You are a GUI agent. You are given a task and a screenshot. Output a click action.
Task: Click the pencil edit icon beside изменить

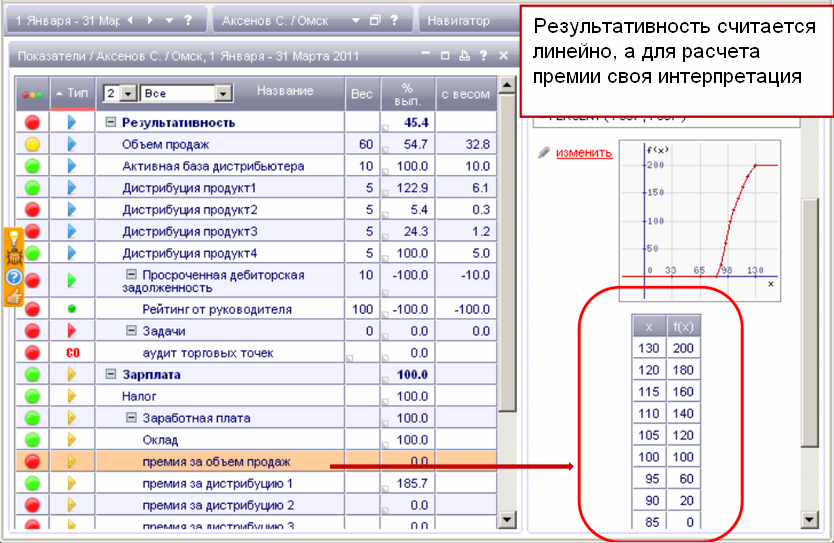pyautogui.click(x=544, y=153)
